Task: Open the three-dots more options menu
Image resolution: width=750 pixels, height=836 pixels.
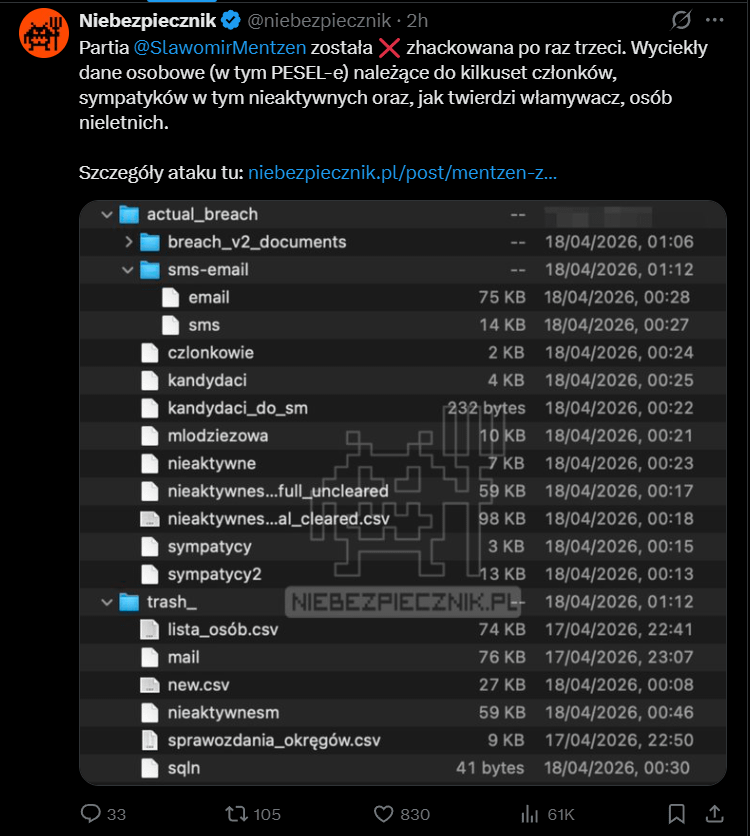Action: coord(714,20)
